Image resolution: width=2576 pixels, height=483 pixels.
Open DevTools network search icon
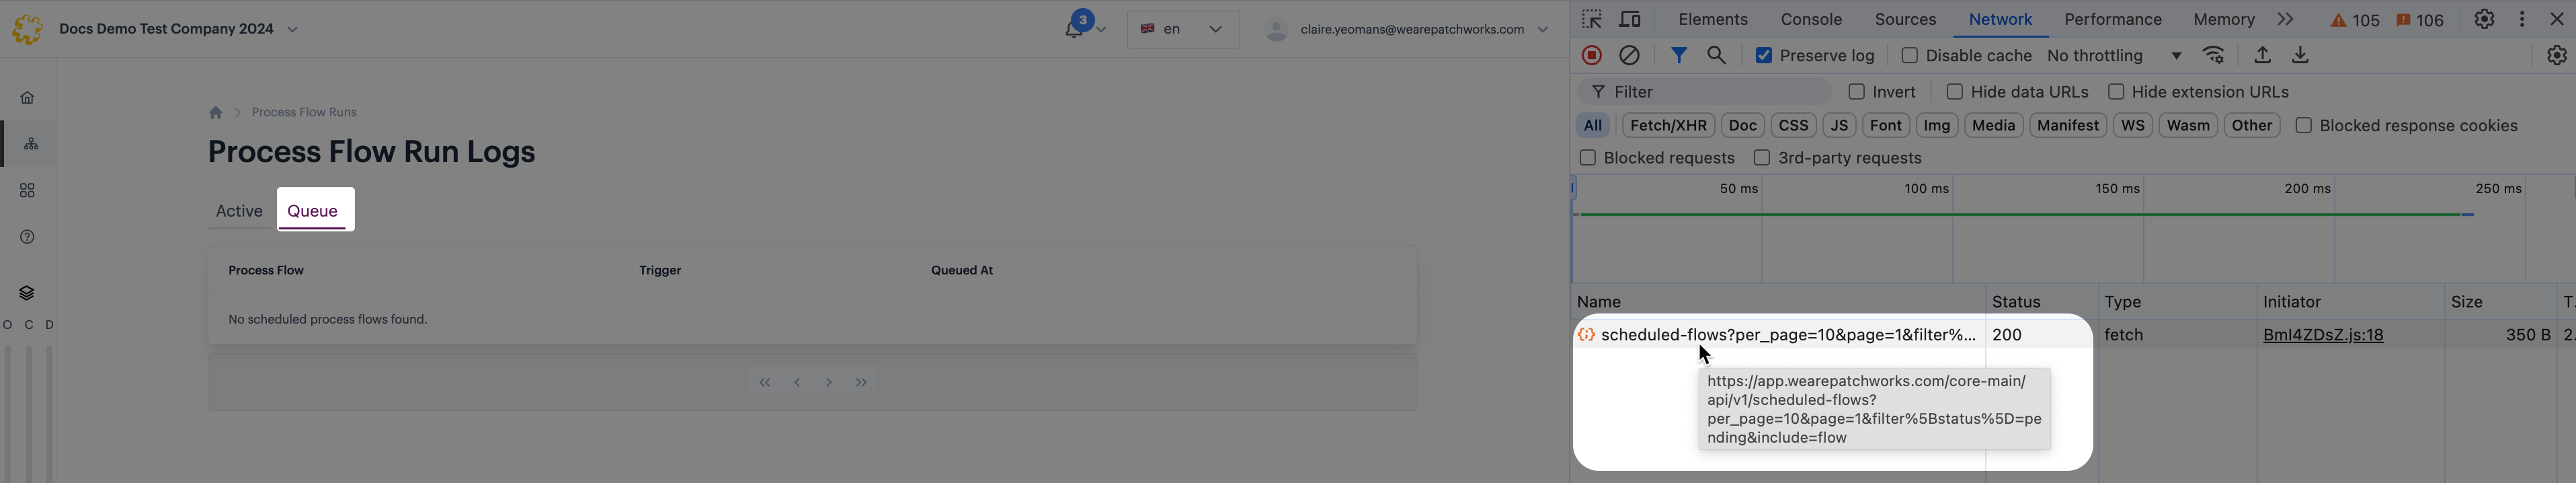click(1716, 56)
